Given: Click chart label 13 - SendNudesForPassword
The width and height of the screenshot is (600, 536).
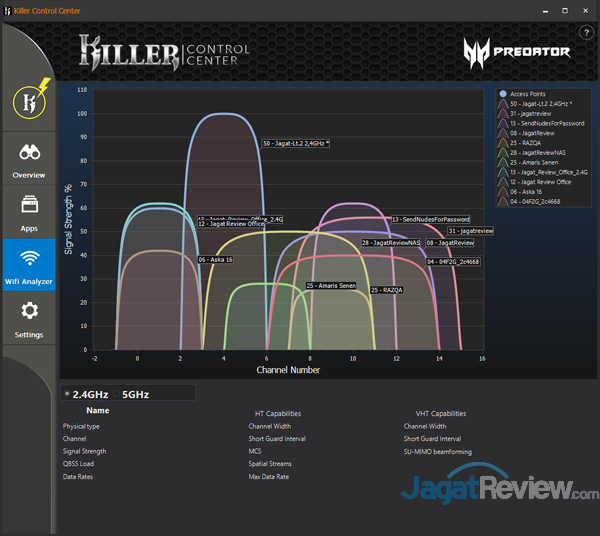Looking at the screenshot, I should [430, 220].
